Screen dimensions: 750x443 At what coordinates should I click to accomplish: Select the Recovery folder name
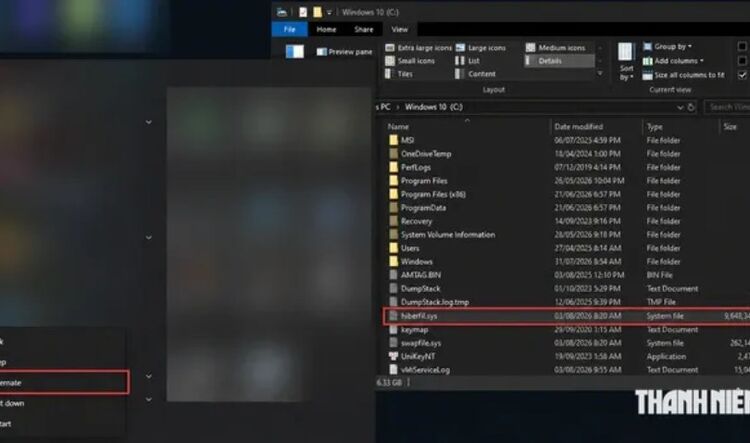pos(416,221)
